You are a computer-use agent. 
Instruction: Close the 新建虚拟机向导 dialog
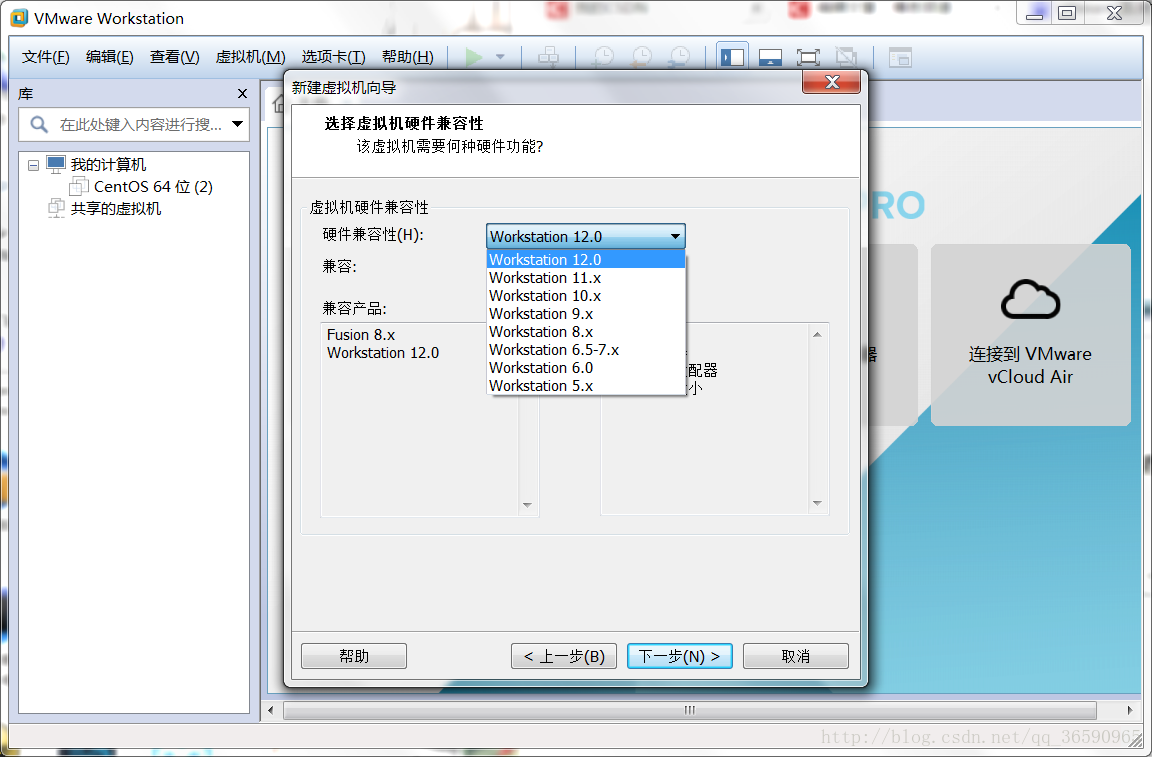click(832, 82)
